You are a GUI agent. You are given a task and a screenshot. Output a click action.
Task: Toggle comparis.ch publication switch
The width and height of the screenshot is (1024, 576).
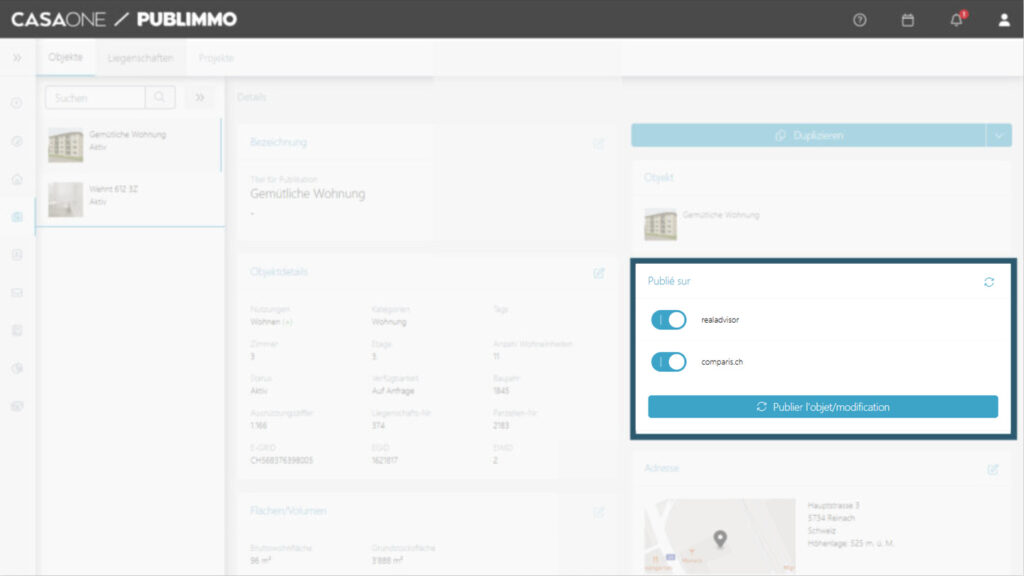coord(669,362)
